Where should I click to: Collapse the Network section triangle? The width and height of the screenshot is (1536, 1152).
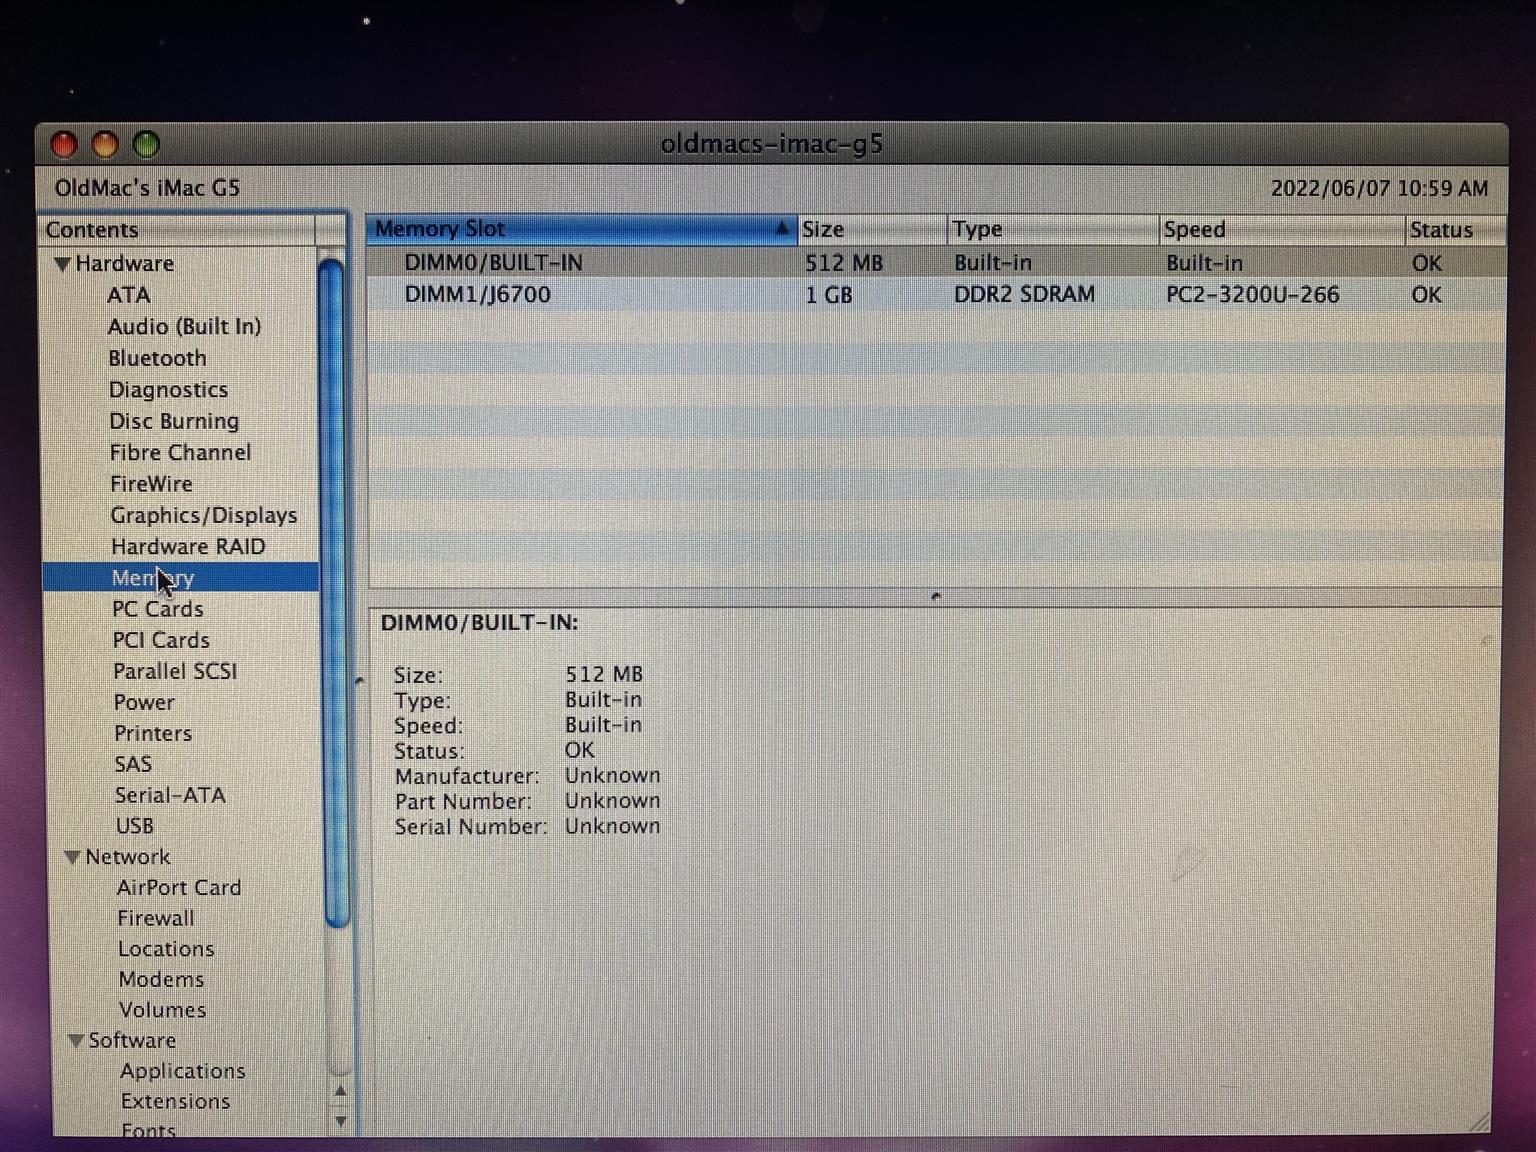(x=72, y=857)
